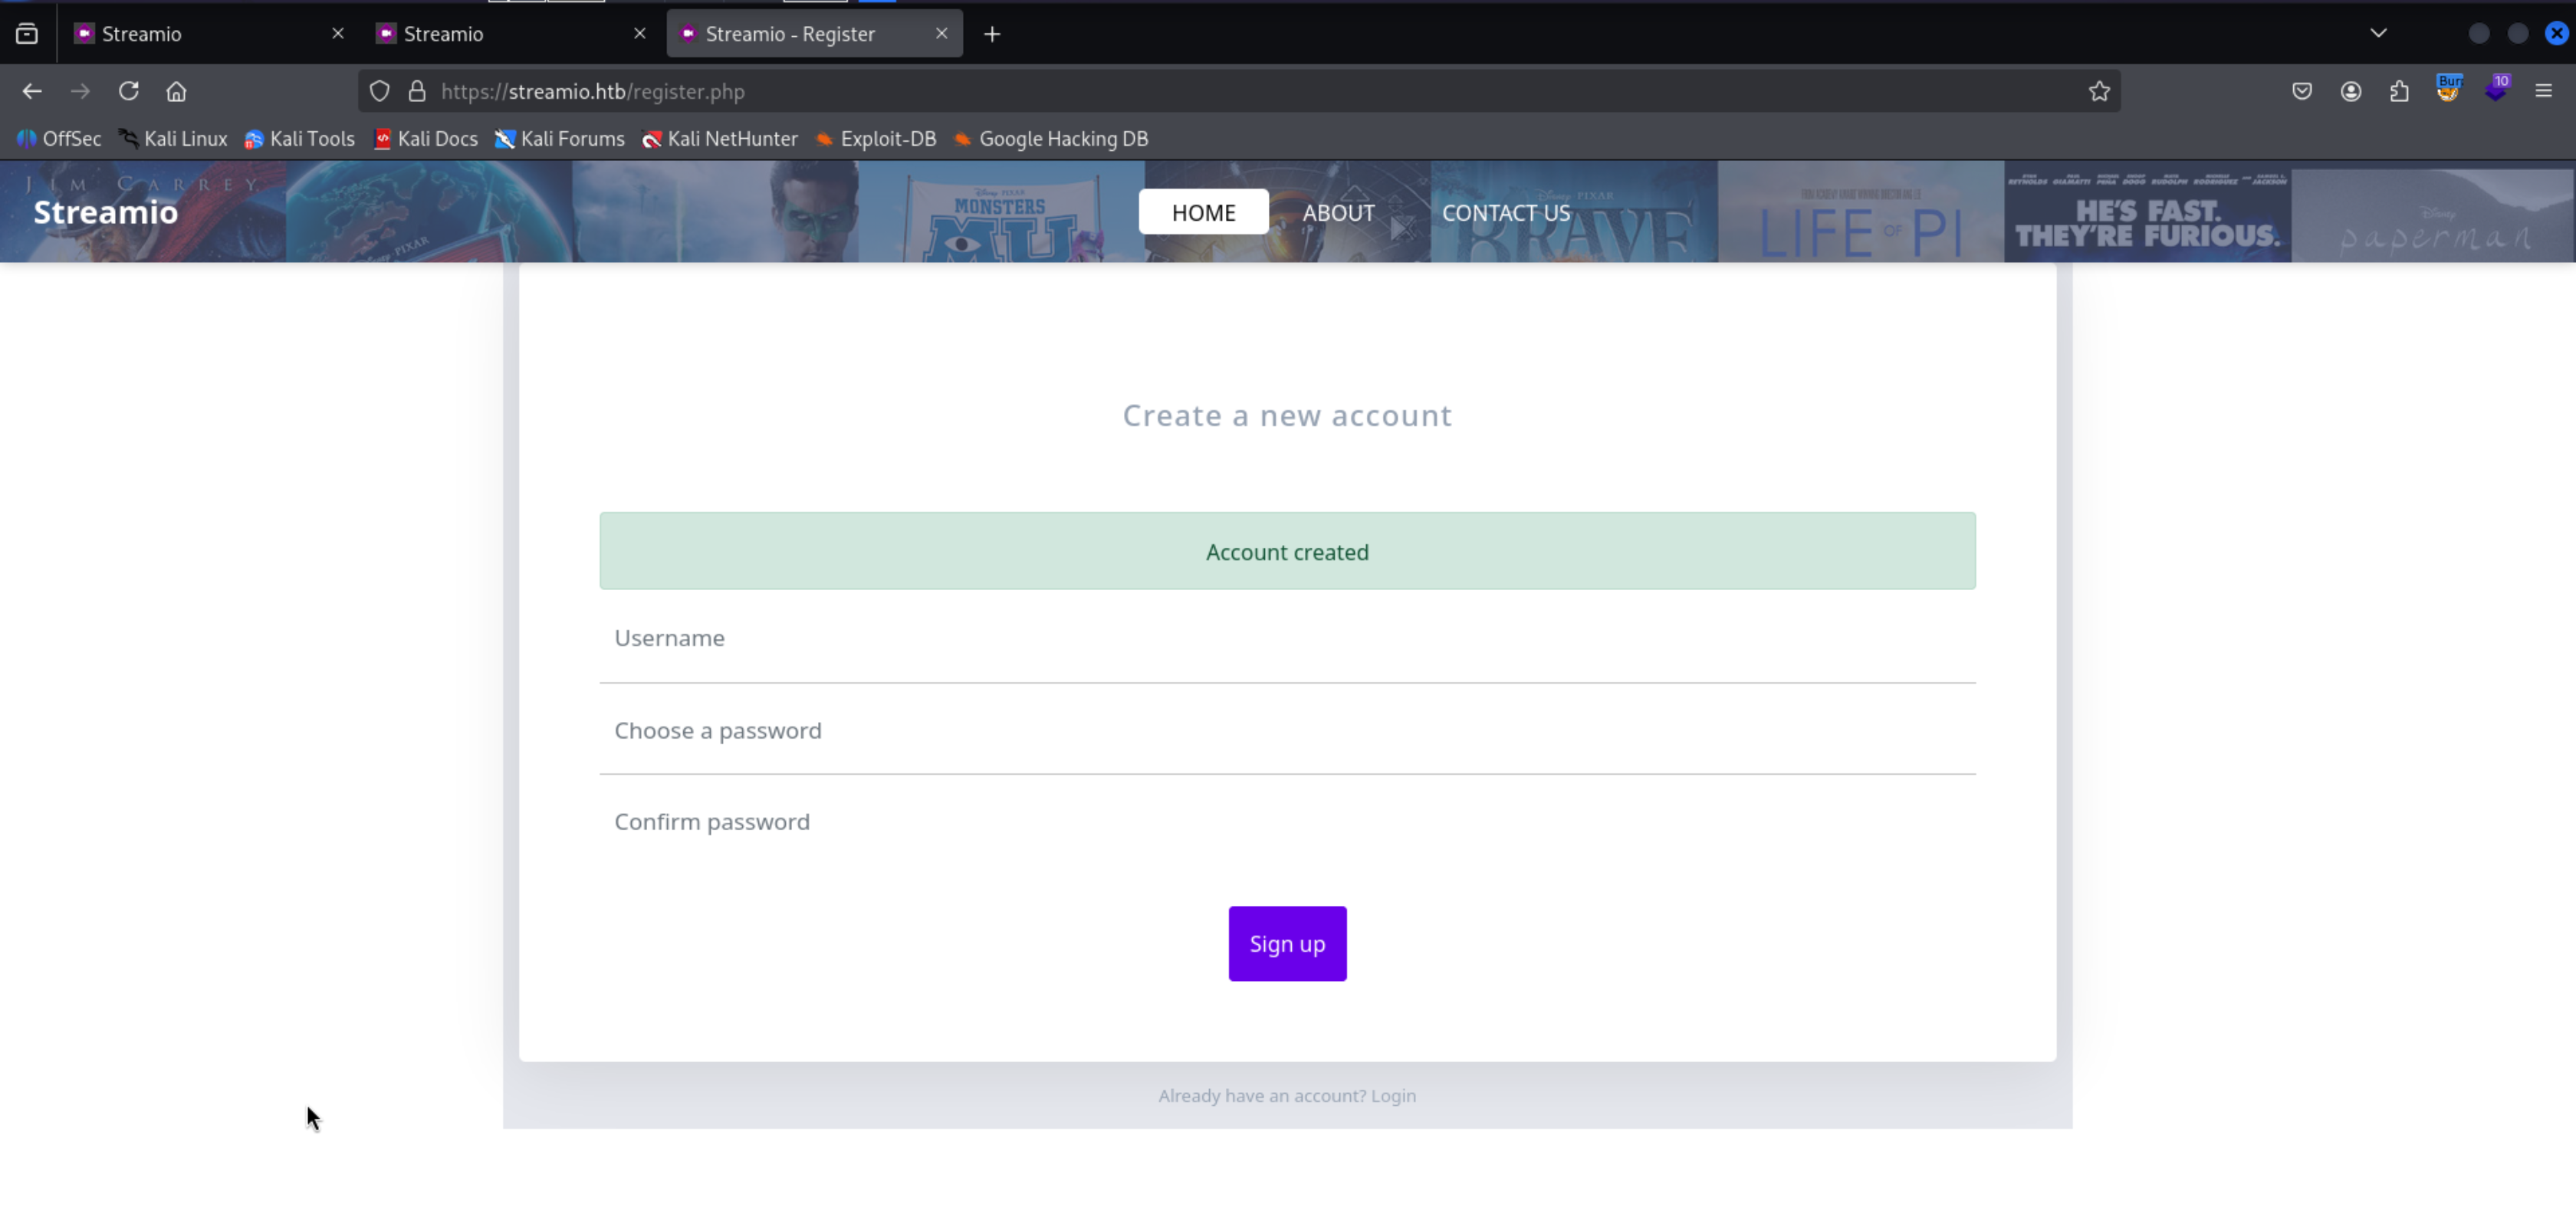Screen dimensions: 2576x1217
Task: Focus the Username input field
Action: pyautogui.click(x=1287, y=638)
